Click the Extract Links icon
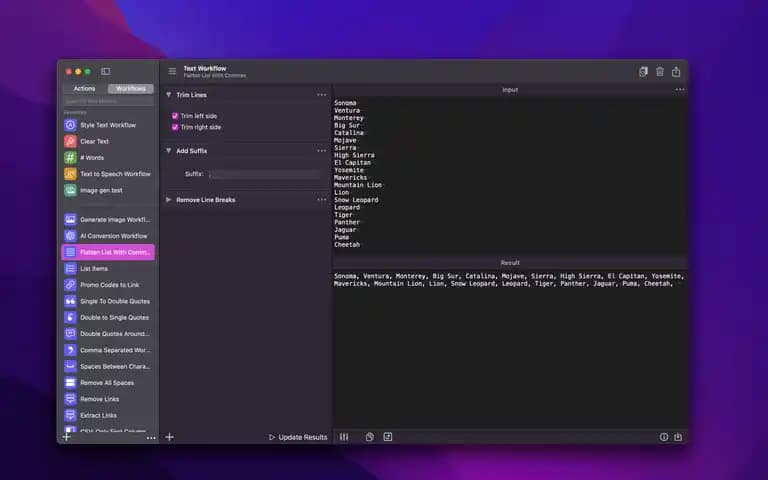 pyautogui.click(x=71, y=415)
